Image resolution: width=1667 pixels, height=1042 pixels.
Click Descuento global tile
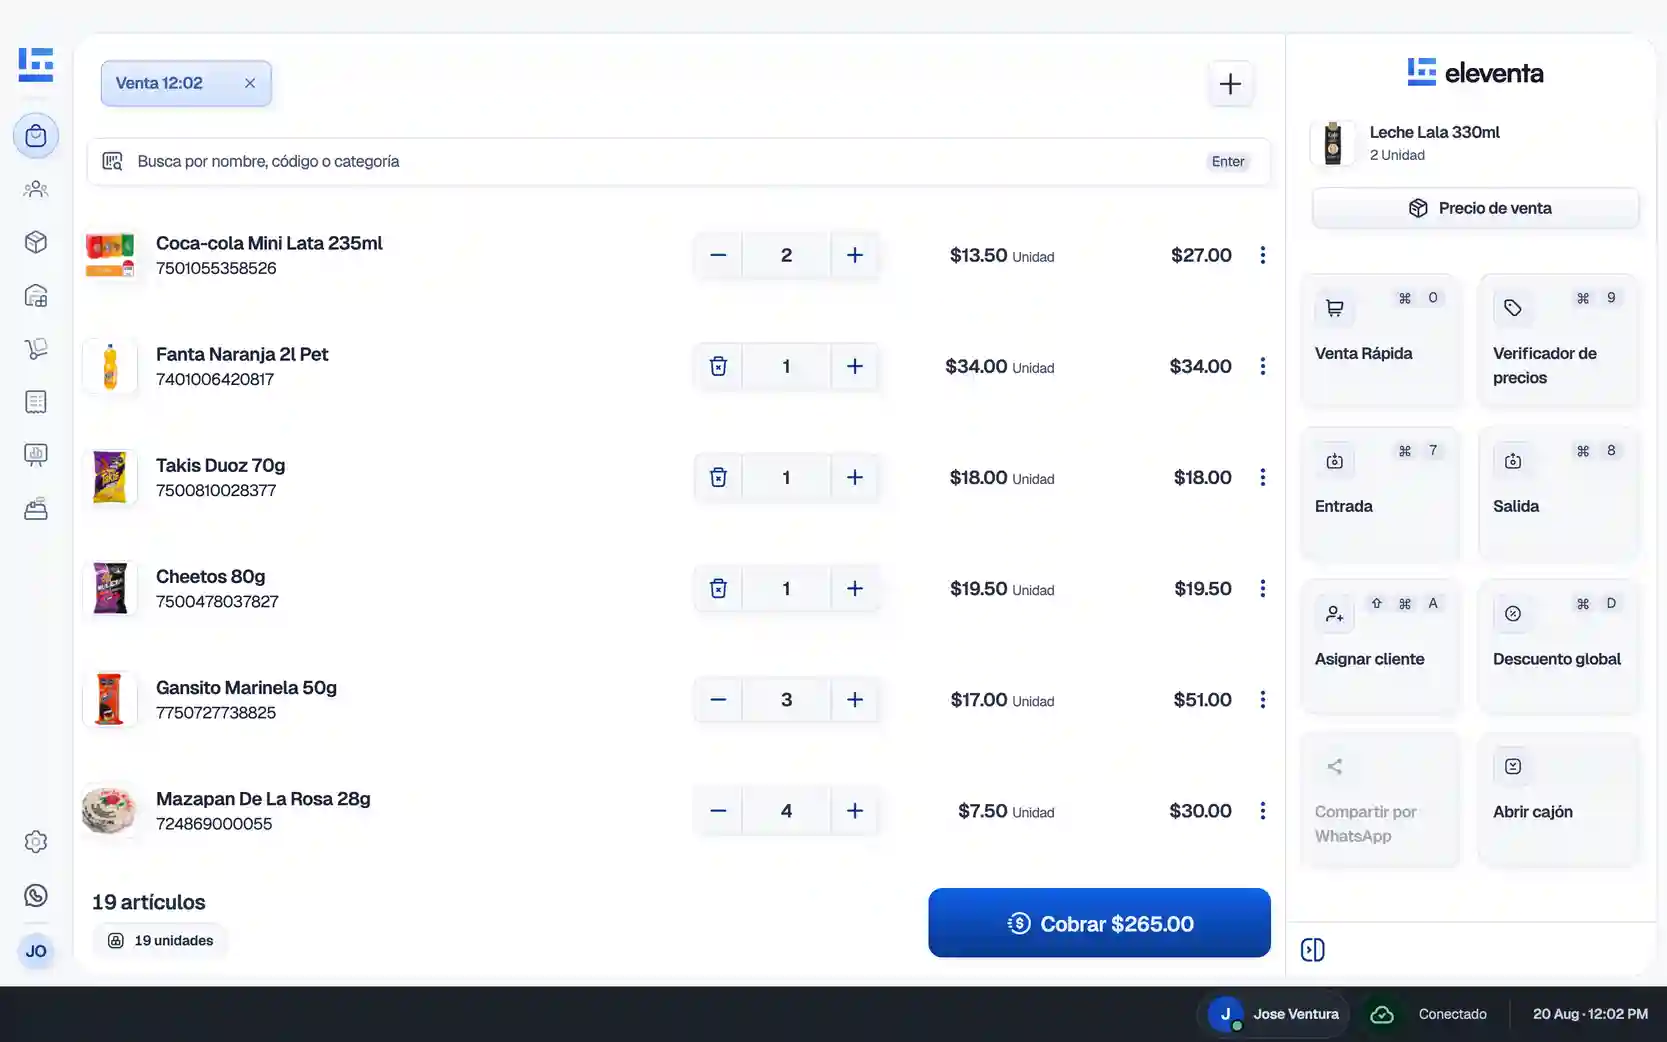pos(1558,646)
